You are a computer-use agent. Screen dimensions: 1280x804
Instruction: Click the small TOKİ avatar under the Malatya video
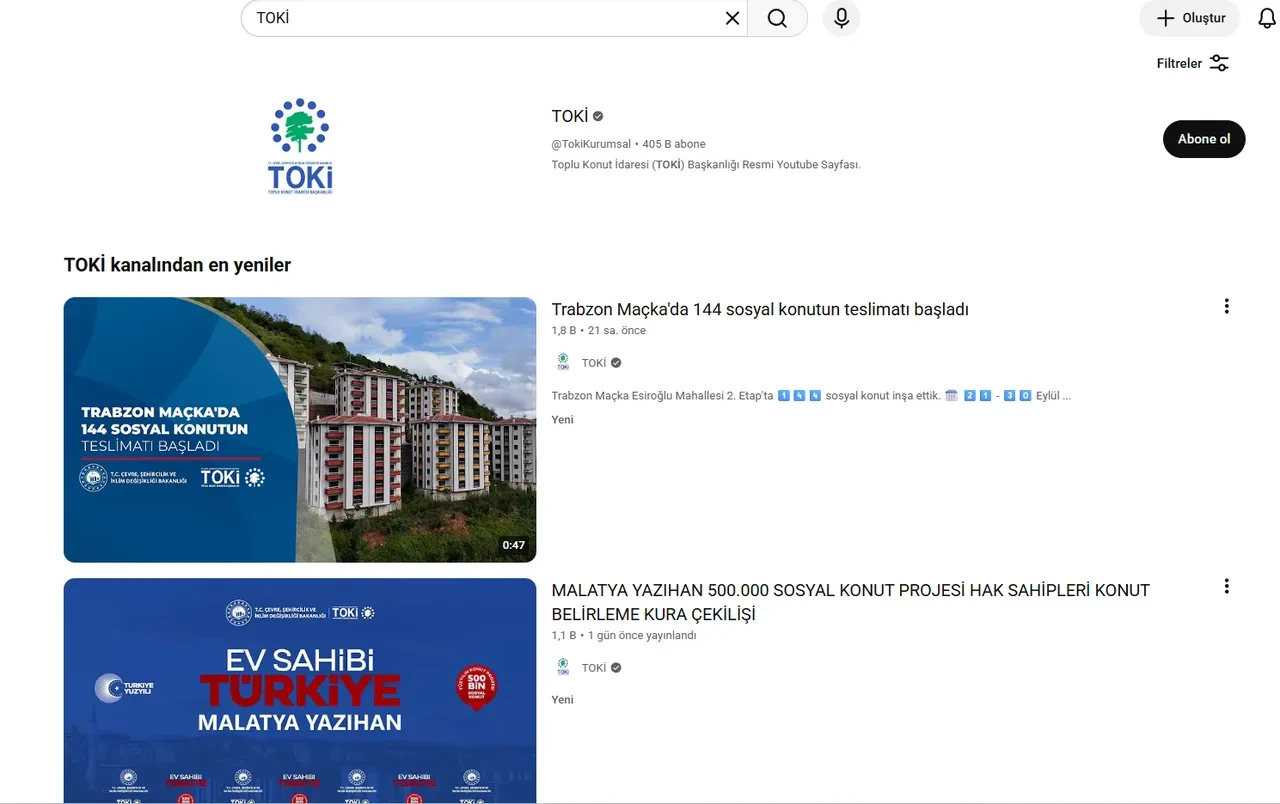click(563, 667)
